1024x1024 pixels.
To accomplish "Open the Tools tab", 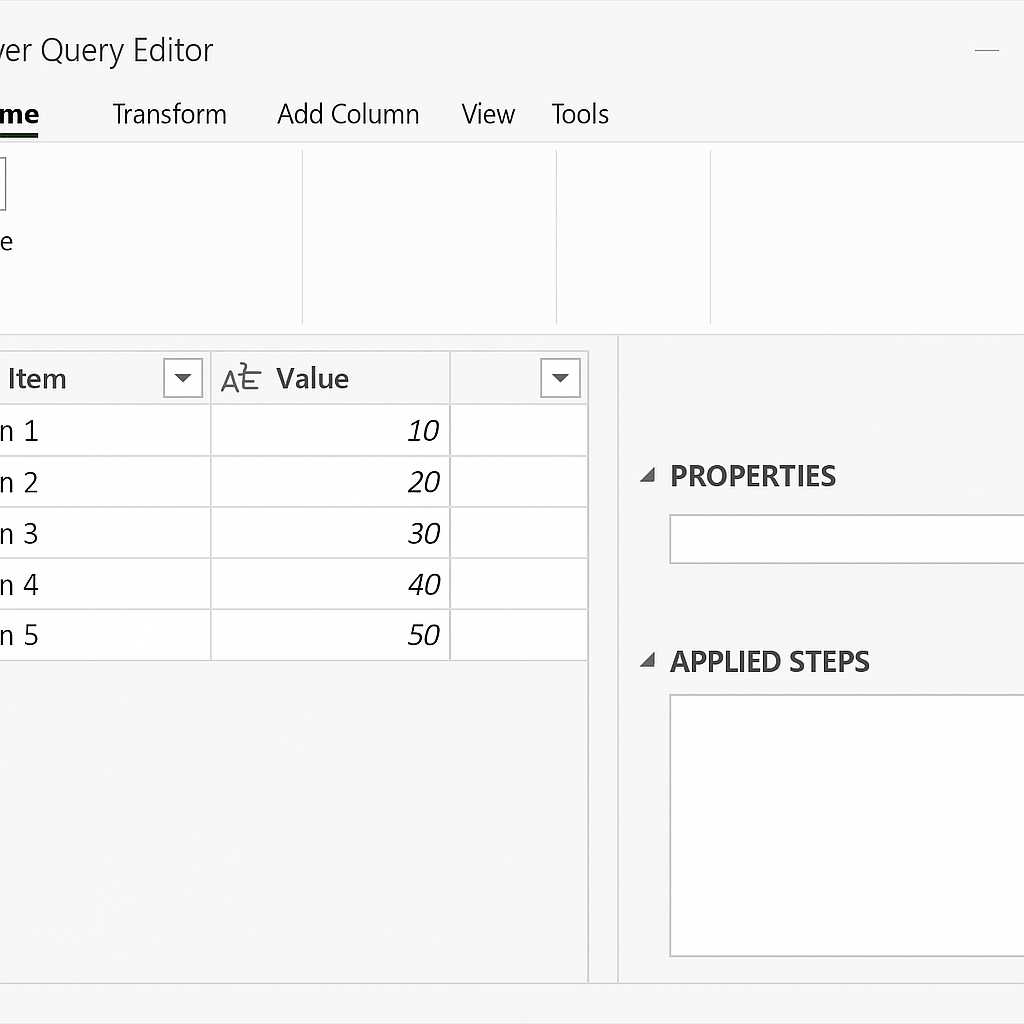I will 580,114.
